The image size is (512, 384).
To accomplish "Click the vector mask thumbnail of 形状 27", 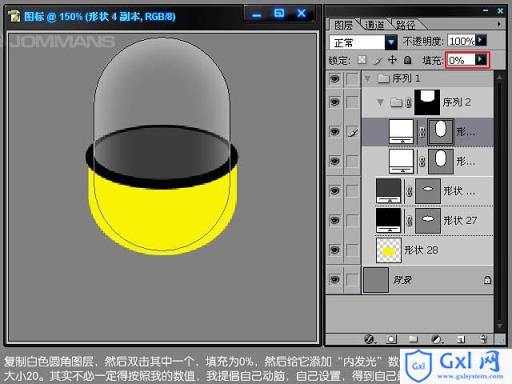I will click(428, 220).
